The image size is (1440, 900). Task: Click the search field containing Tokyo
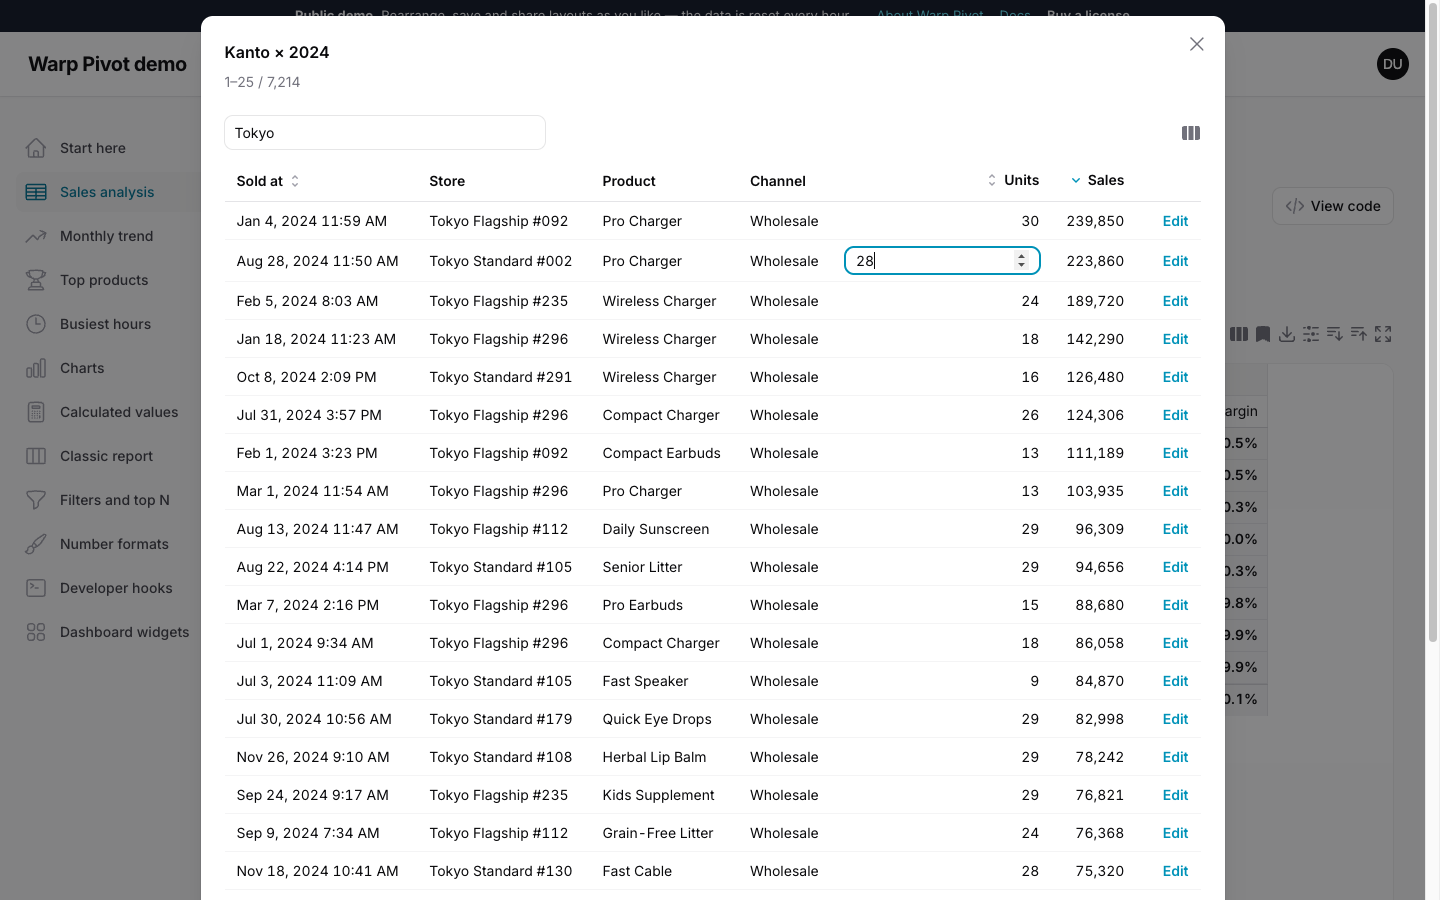(385, 133)
